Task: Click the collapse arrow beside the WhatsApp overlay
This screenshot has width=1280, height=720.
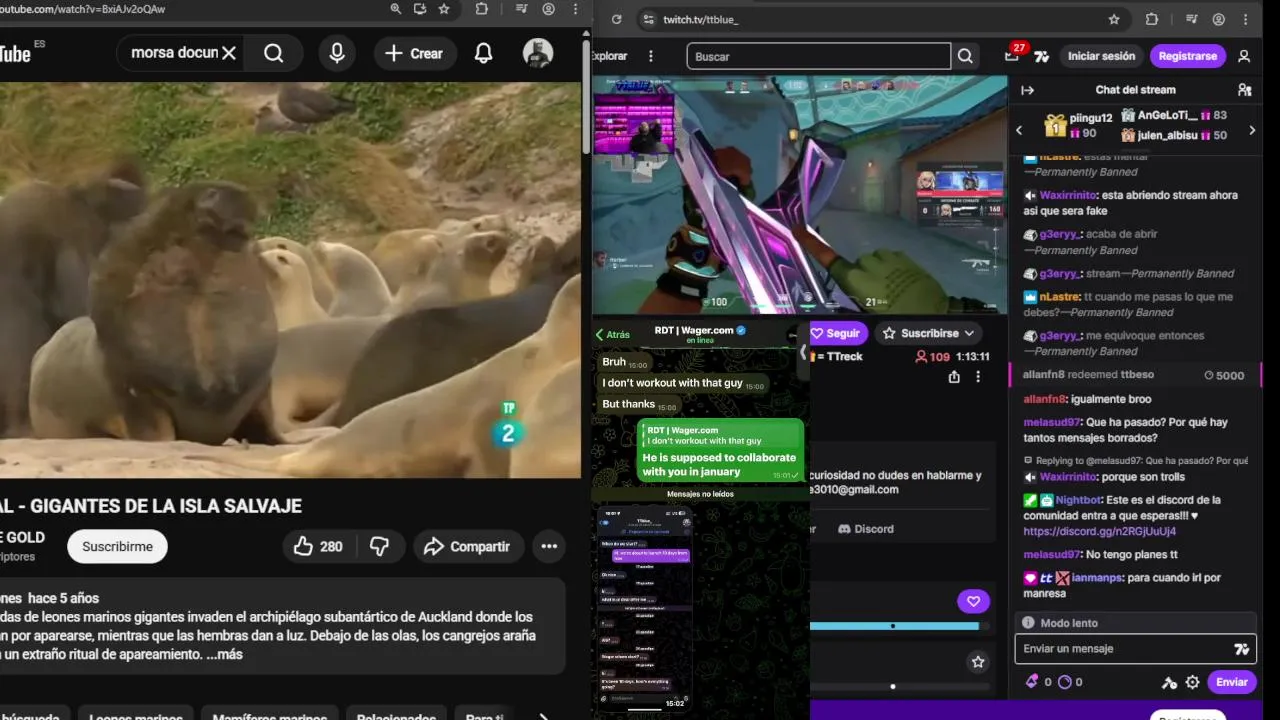Action: pyautogui.click(x=802, y=352)
